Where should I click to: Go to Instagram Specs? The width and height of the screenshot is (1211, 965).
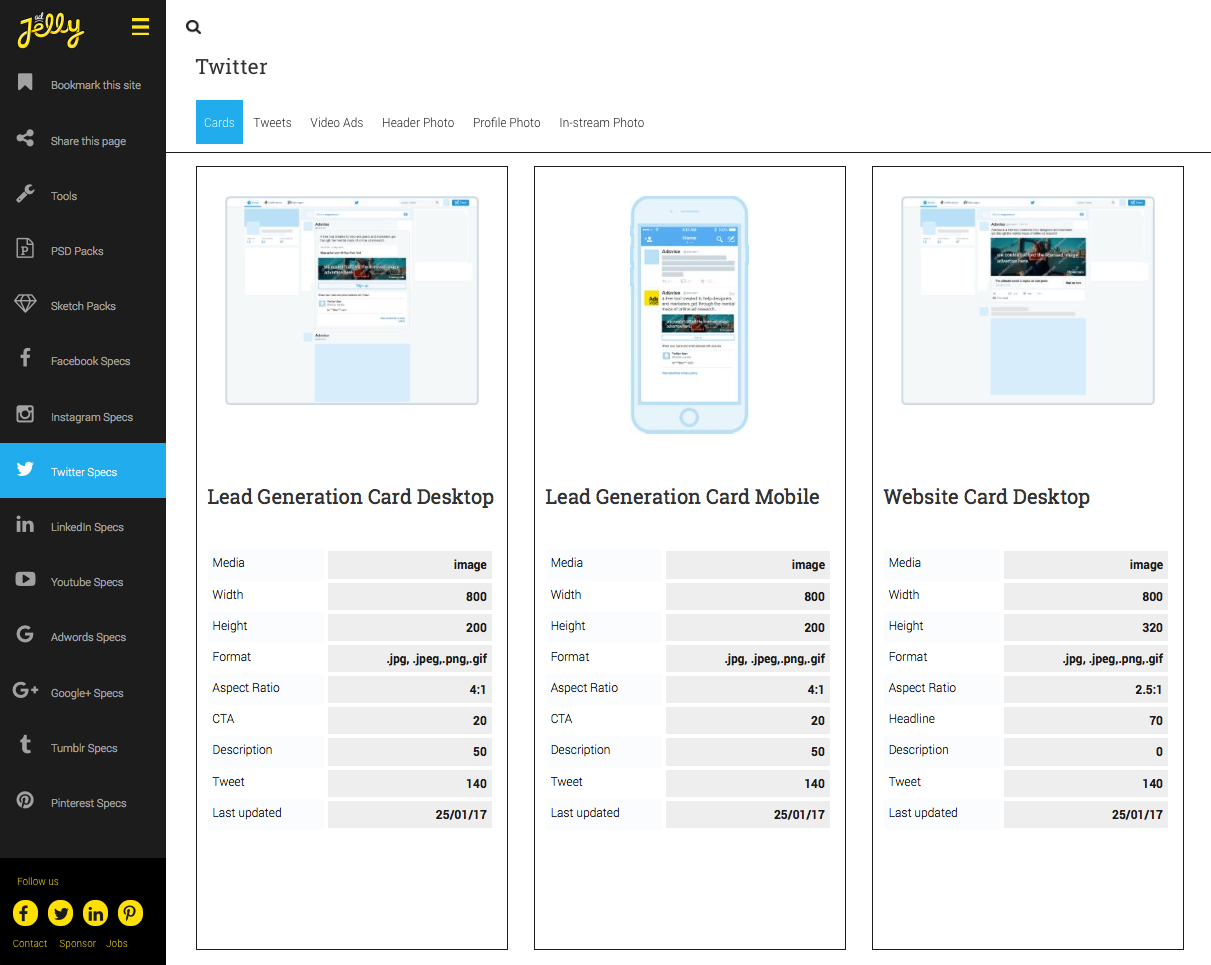pos(92,417)
